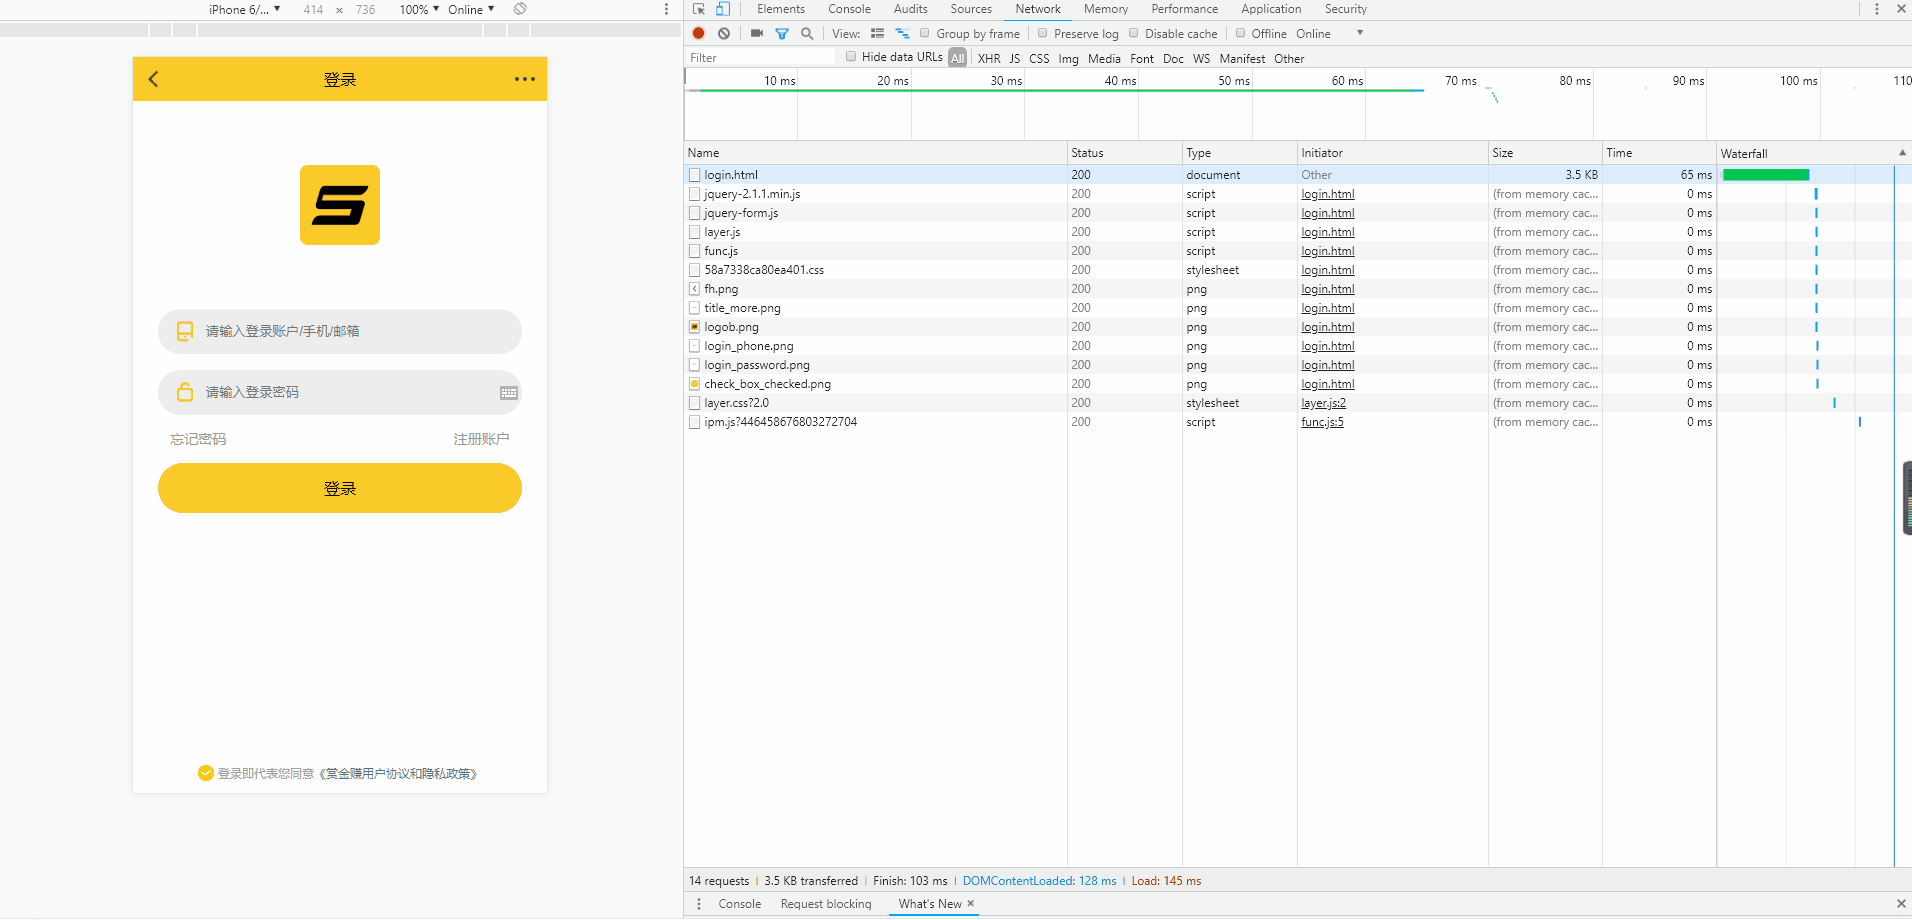Switch to the Application tab
This screenshot has height=920, width=1912.
click(x=1271, y=9)
